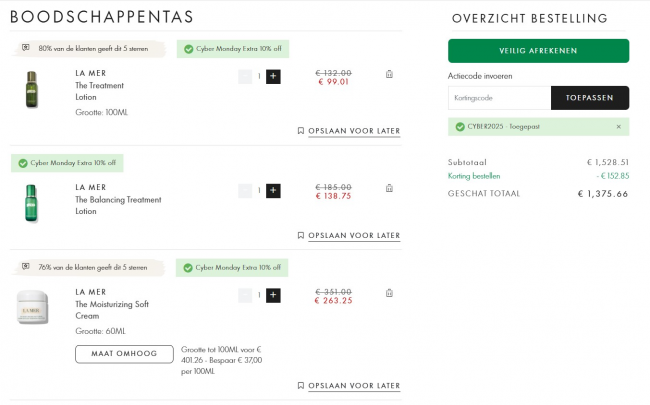The width and height of the screenshot is (650, 405).
Task: Save Moisturizing Soft Cream for later
Action: coord(349,386)
